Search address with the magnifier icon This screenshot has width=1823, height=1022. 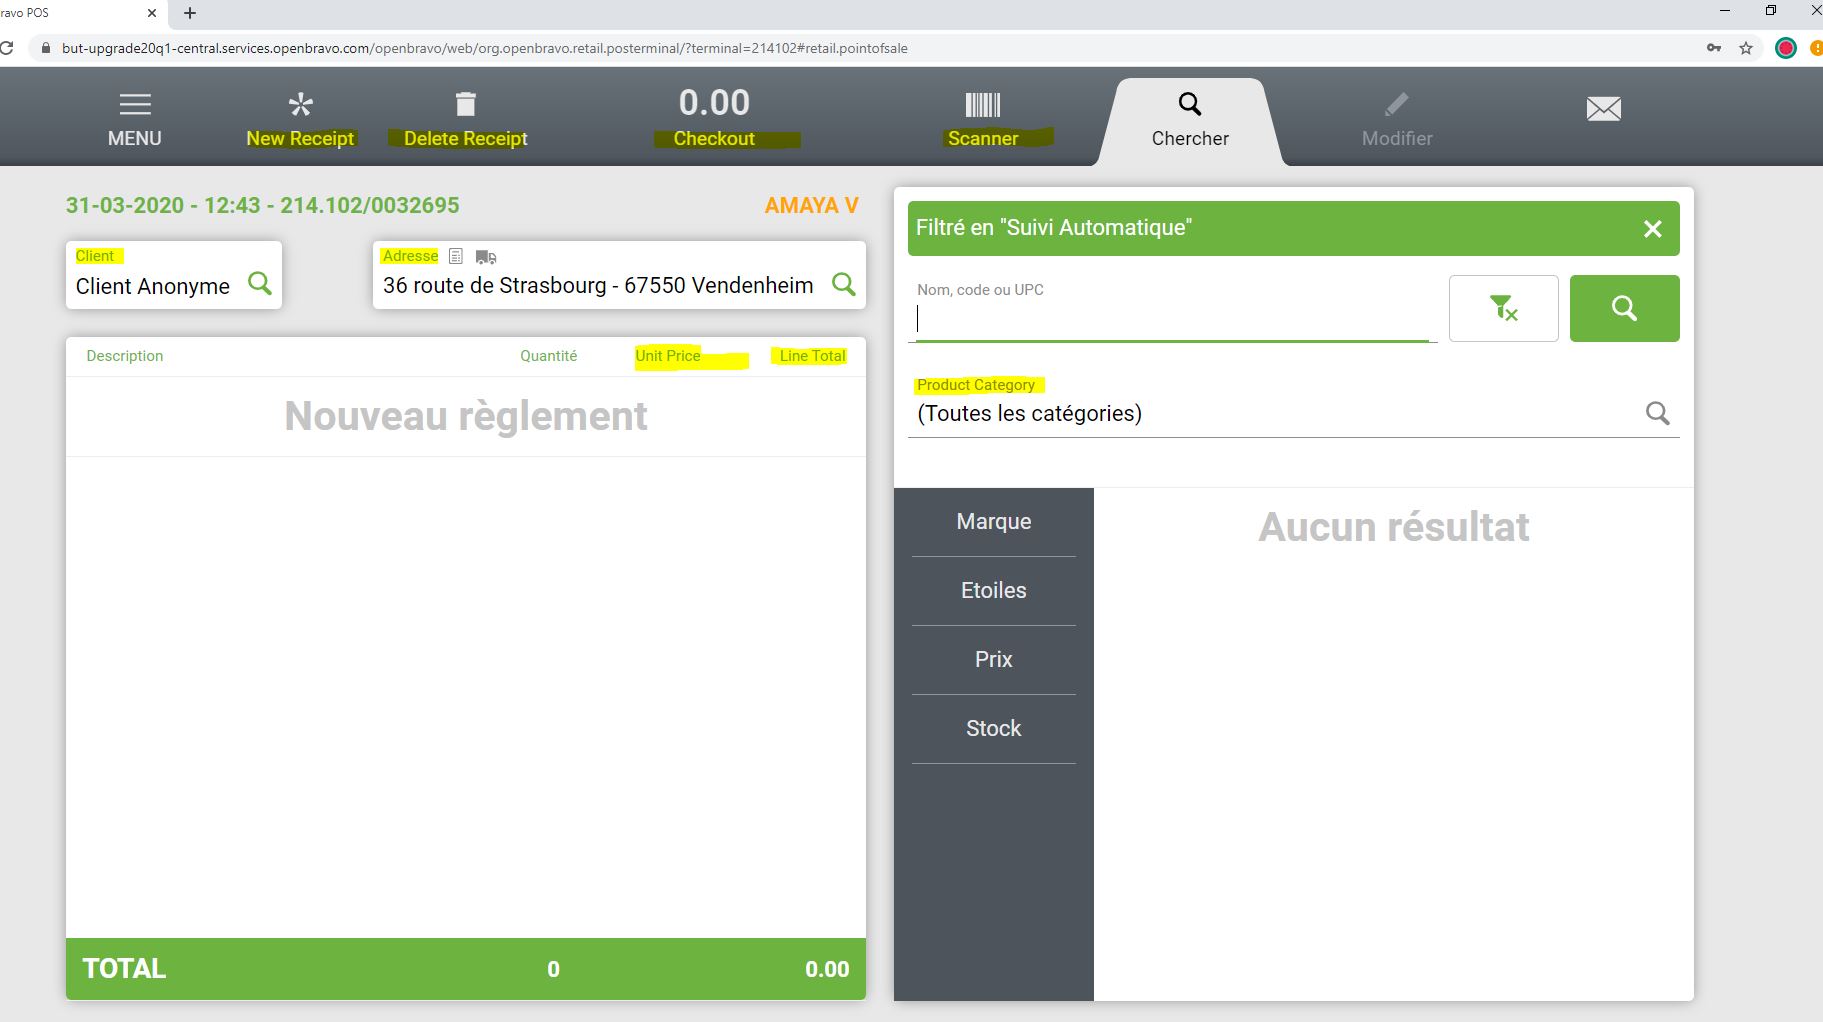pos(844,284)
